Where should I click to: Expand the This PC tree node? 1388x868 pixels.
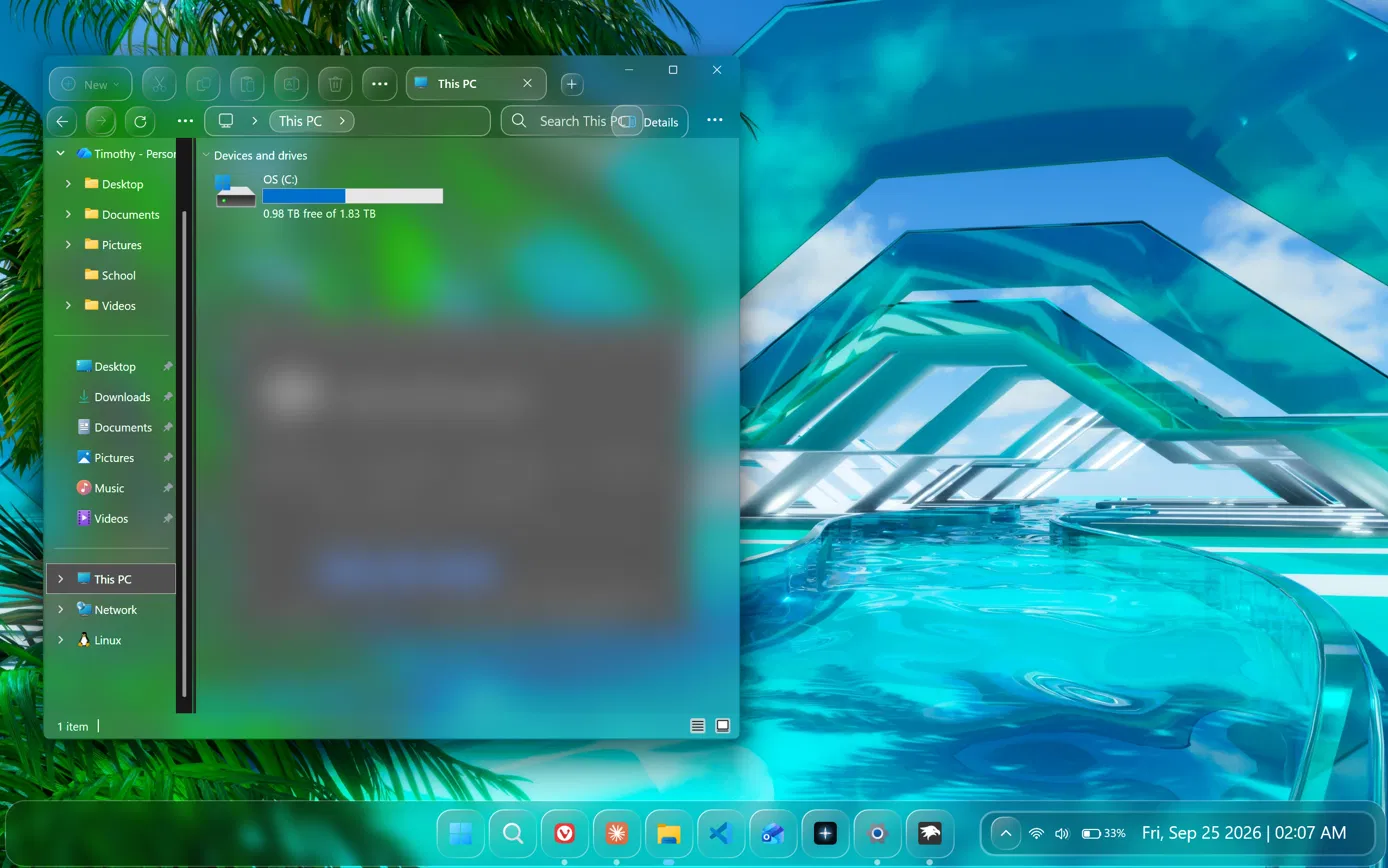click(61, 579)
